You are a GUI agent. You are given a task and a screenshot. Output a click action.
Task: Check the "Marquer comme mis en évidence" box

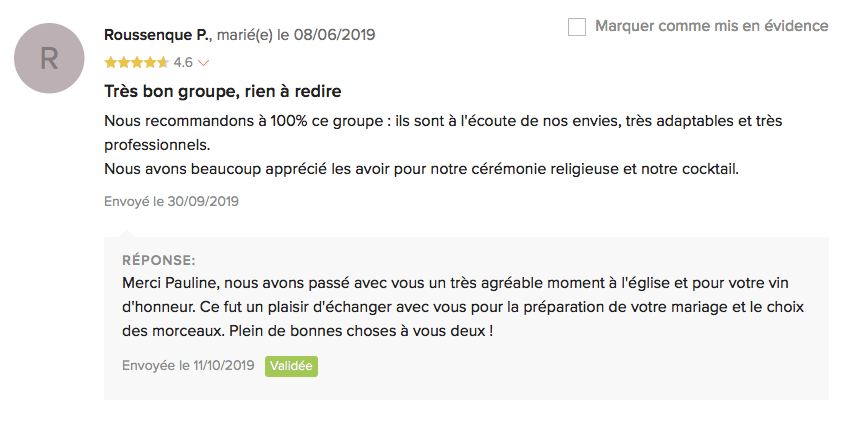coord(577,27)
